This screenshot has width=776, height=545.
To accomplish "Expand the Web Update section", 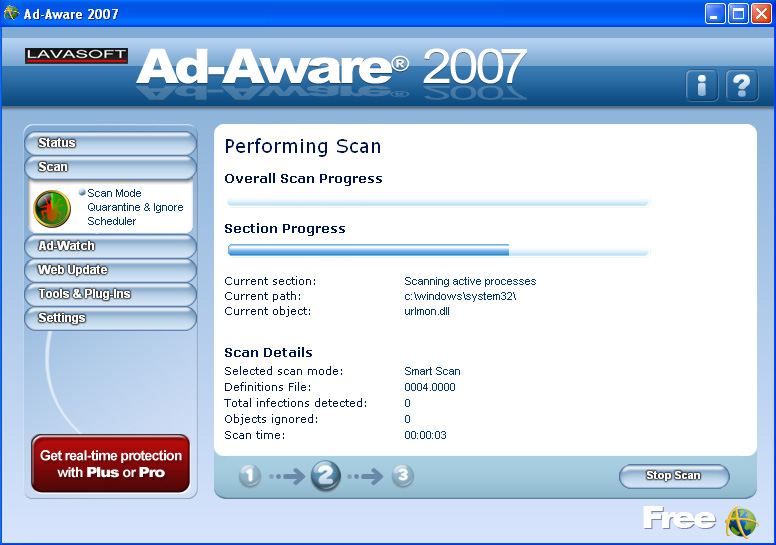I will click(110, 270).
